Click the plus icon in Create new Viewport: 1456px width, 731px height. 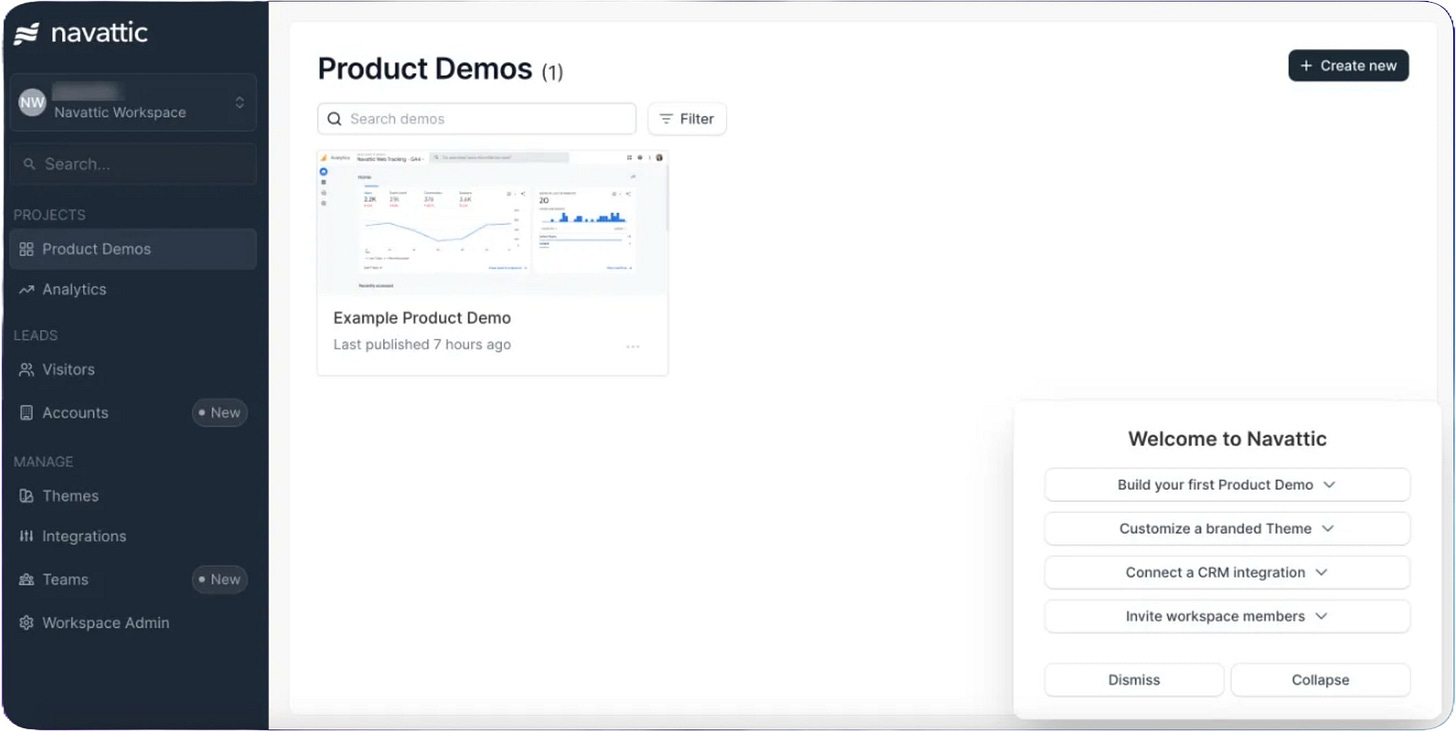coord(1306,66)
